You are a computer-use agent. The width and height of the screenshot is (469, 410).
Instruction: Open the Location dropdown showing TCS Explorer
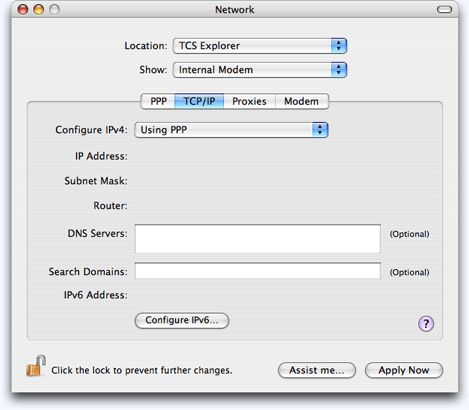click(260, 46)
